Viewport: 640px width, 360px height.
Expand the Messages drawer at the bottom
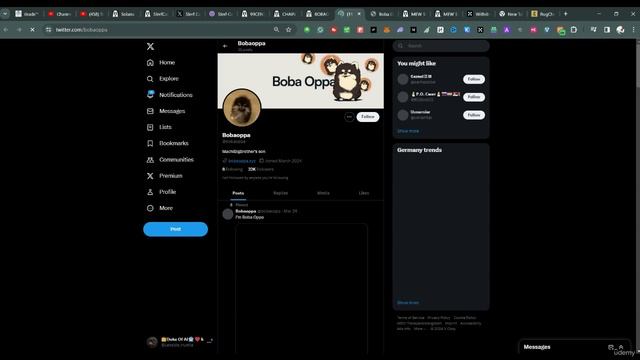[621, 347]
